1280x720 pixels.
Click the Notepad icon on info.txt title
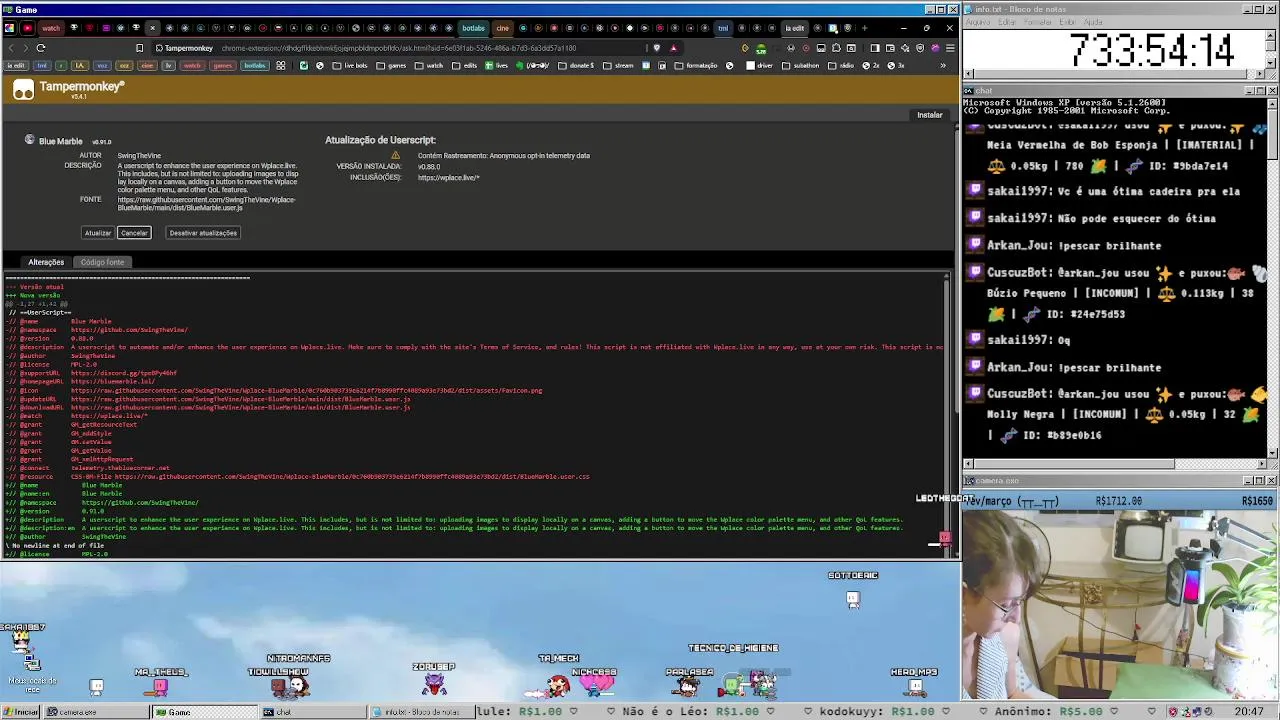coord(970,9)
